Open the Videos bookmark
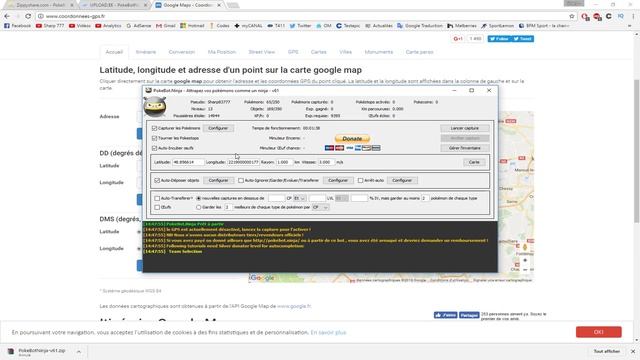 coord(80,25)
